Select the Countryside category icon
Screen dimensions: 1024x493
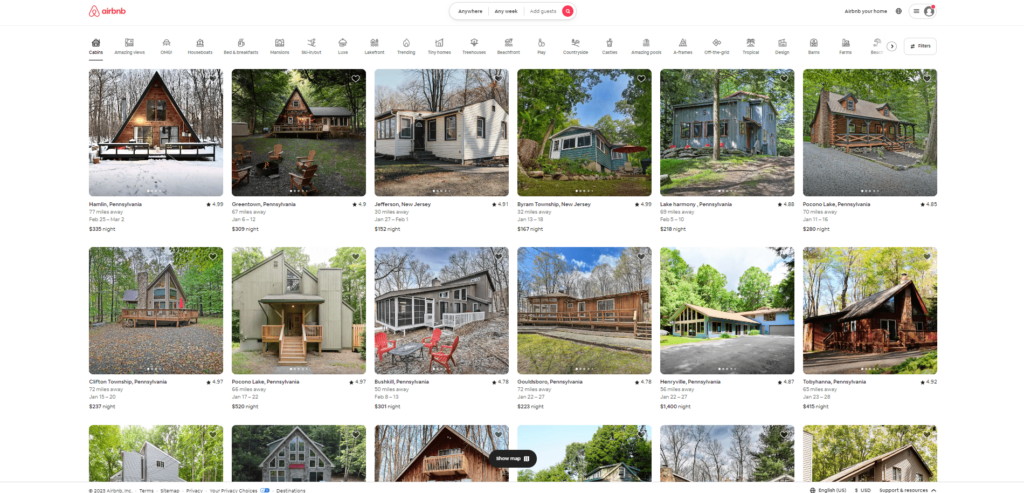coord(575,42)
